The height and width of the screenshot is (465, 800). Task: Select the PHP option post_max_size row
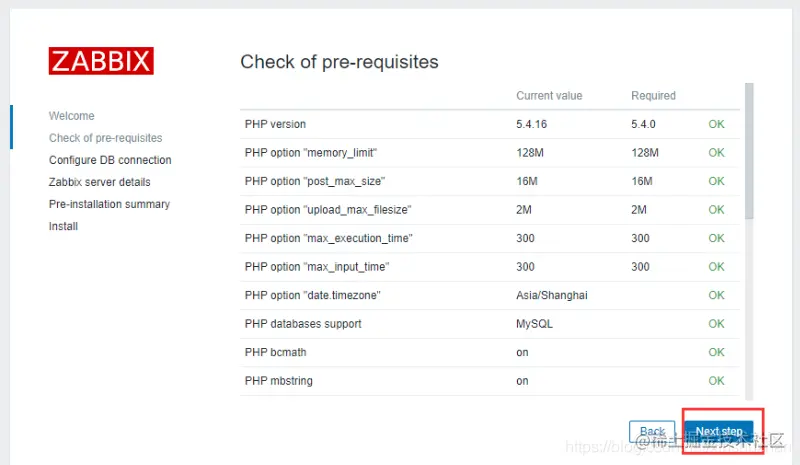pyautogui.click(x=315, y=181)
